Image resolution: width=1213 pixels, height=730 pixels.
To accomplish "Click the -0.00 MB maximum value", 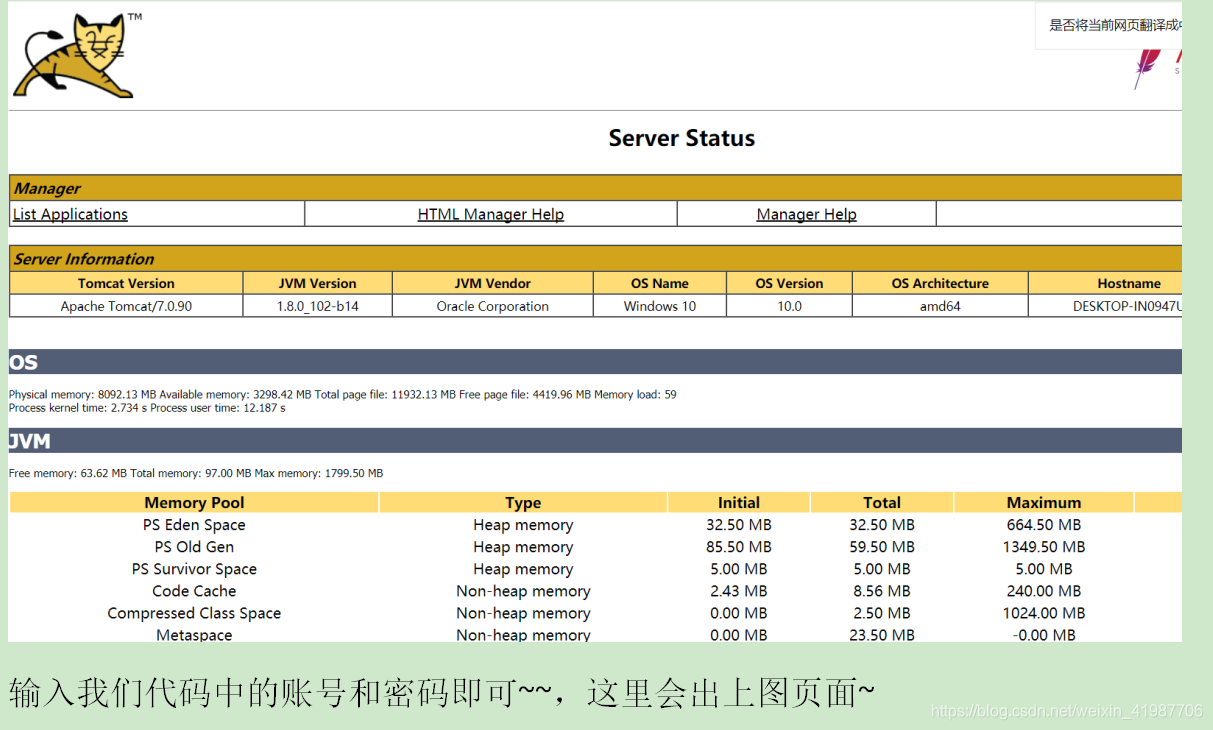I will coord(1044,635).
